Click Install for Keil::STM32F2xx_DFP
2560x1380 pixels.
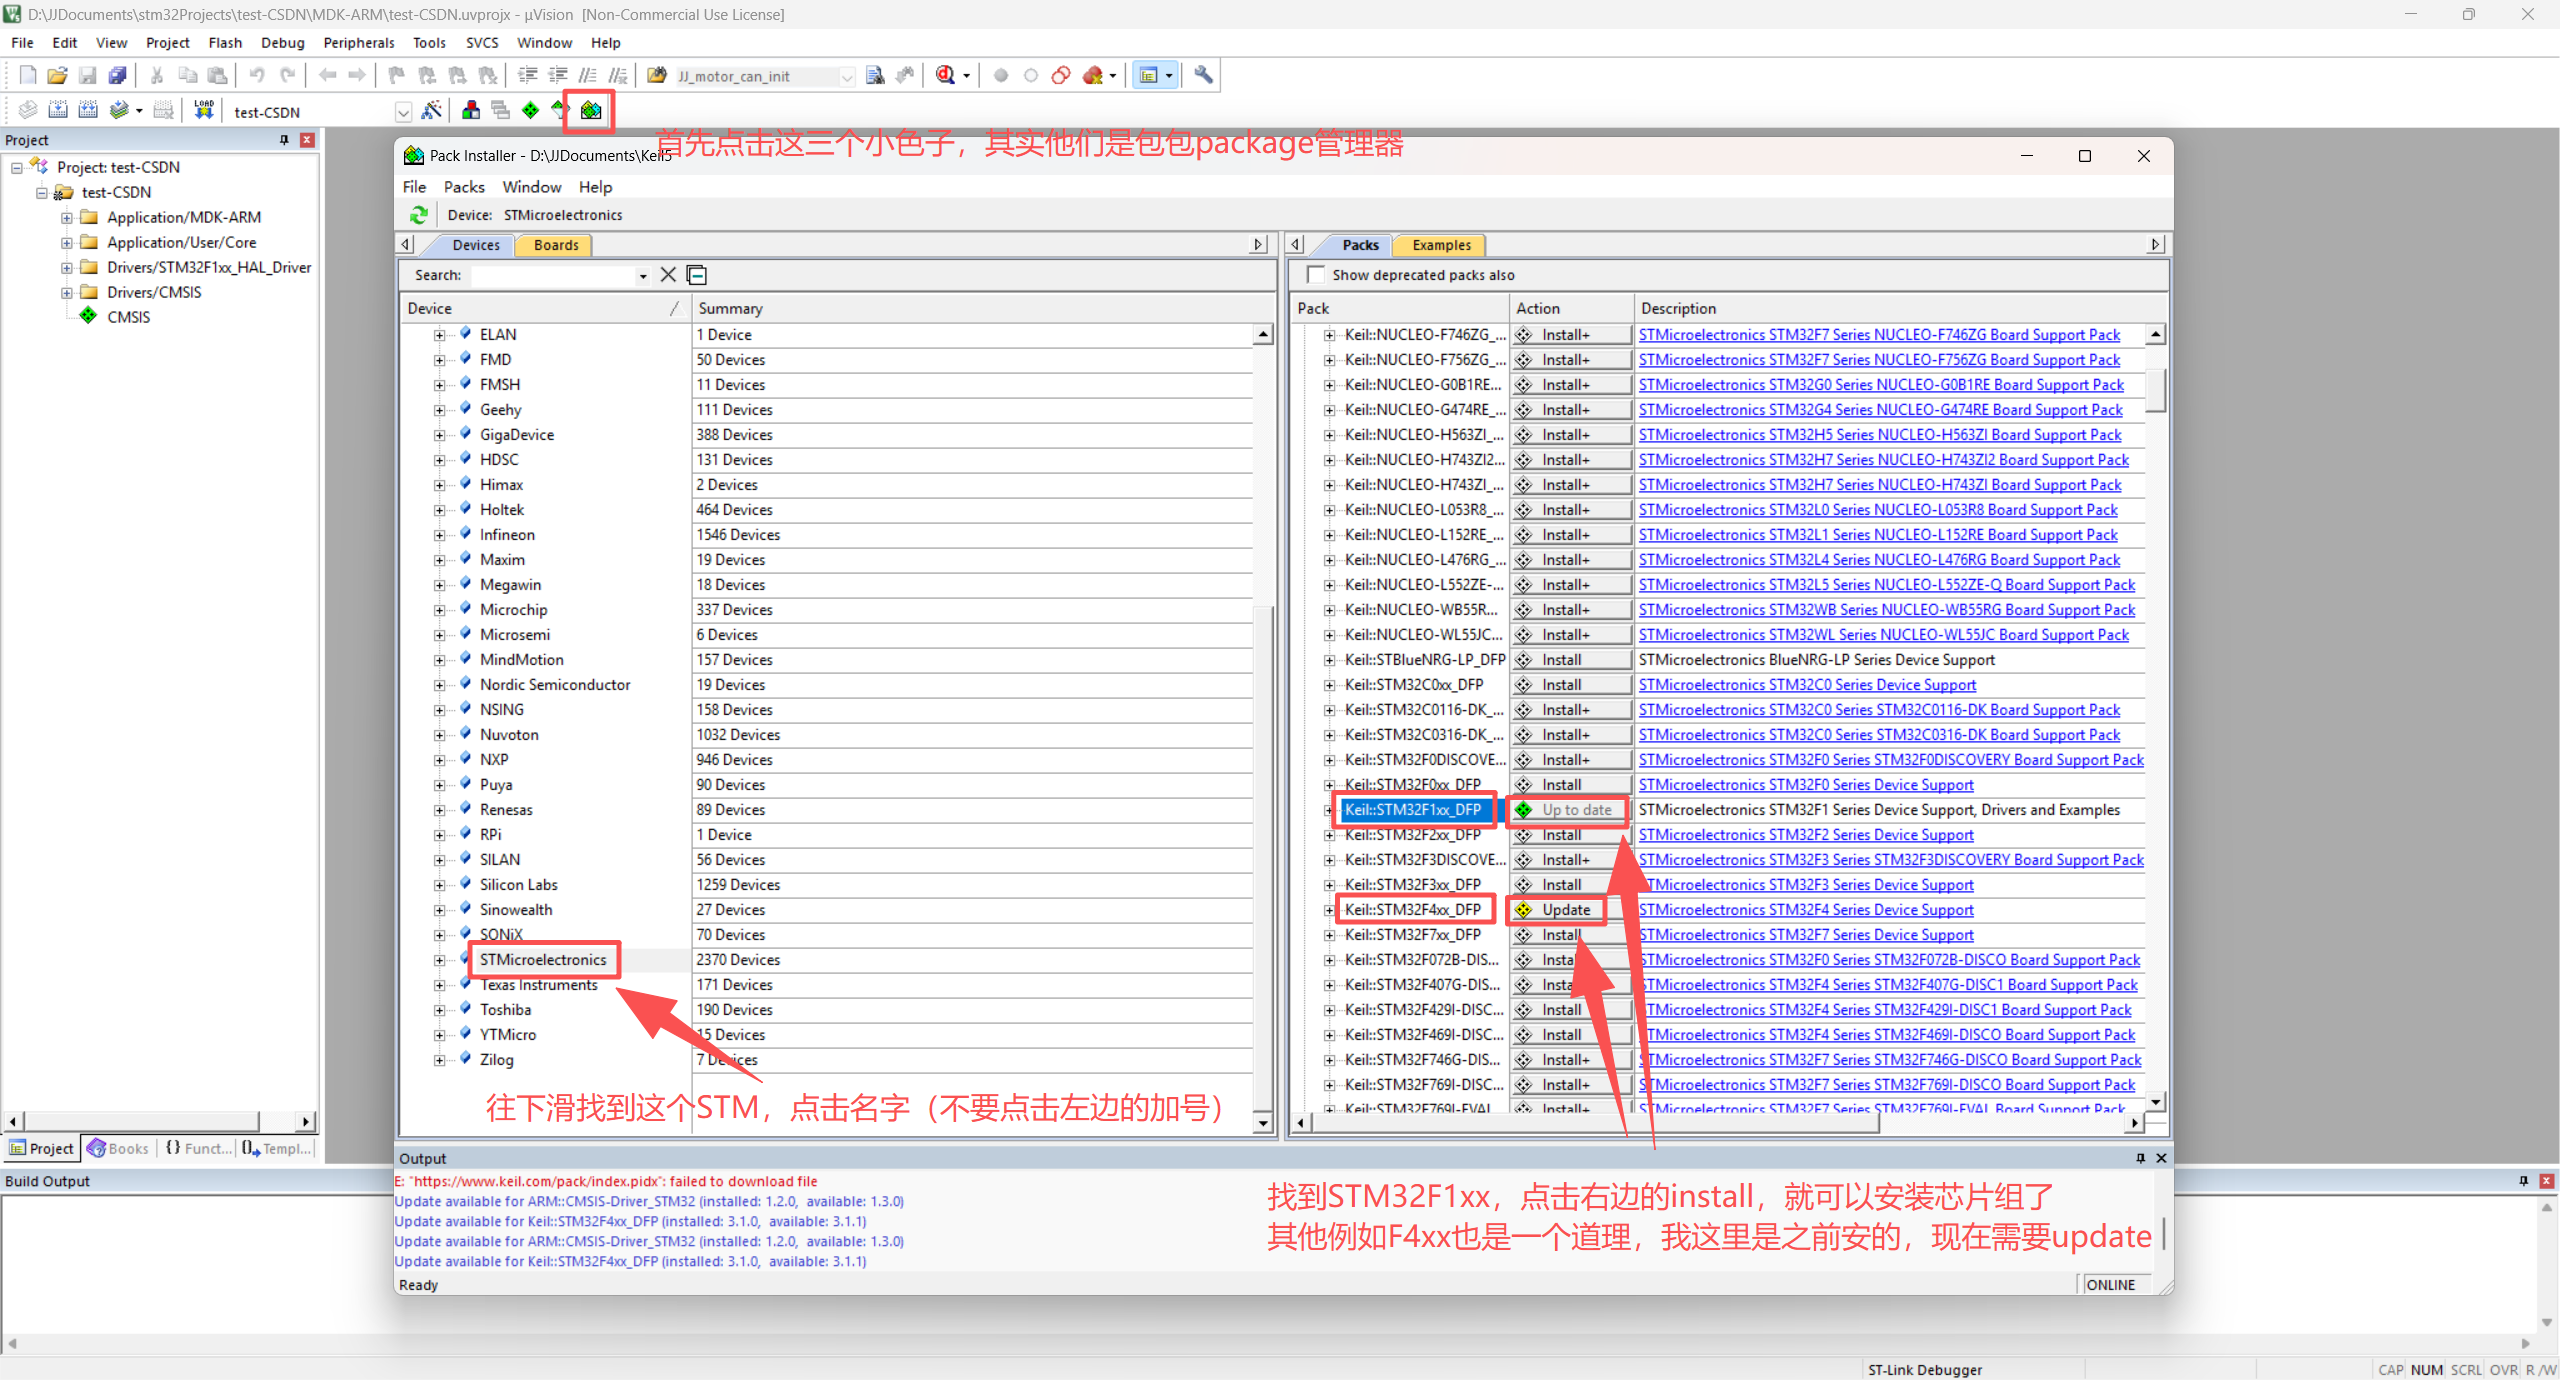tap(1569, 835)
